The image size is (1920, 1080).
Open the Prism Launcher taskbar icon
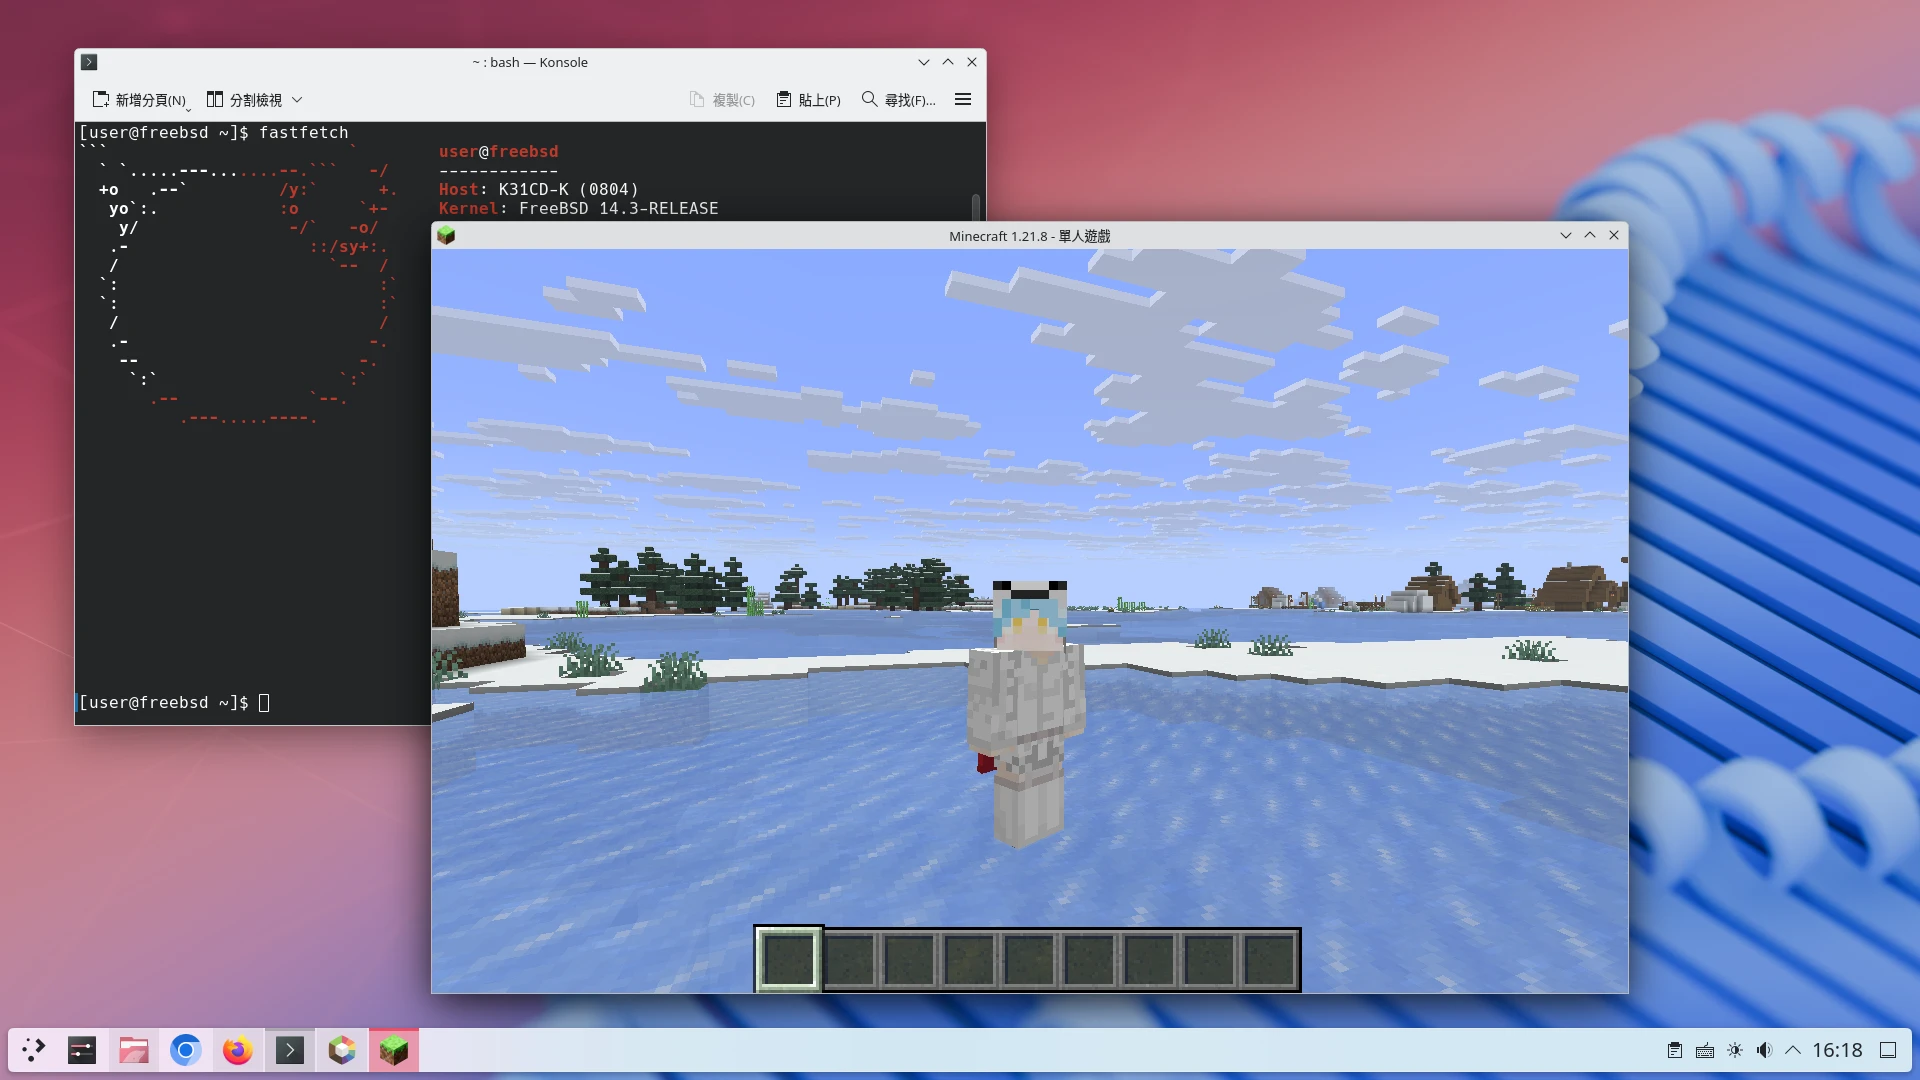[x=341, y=1050]
